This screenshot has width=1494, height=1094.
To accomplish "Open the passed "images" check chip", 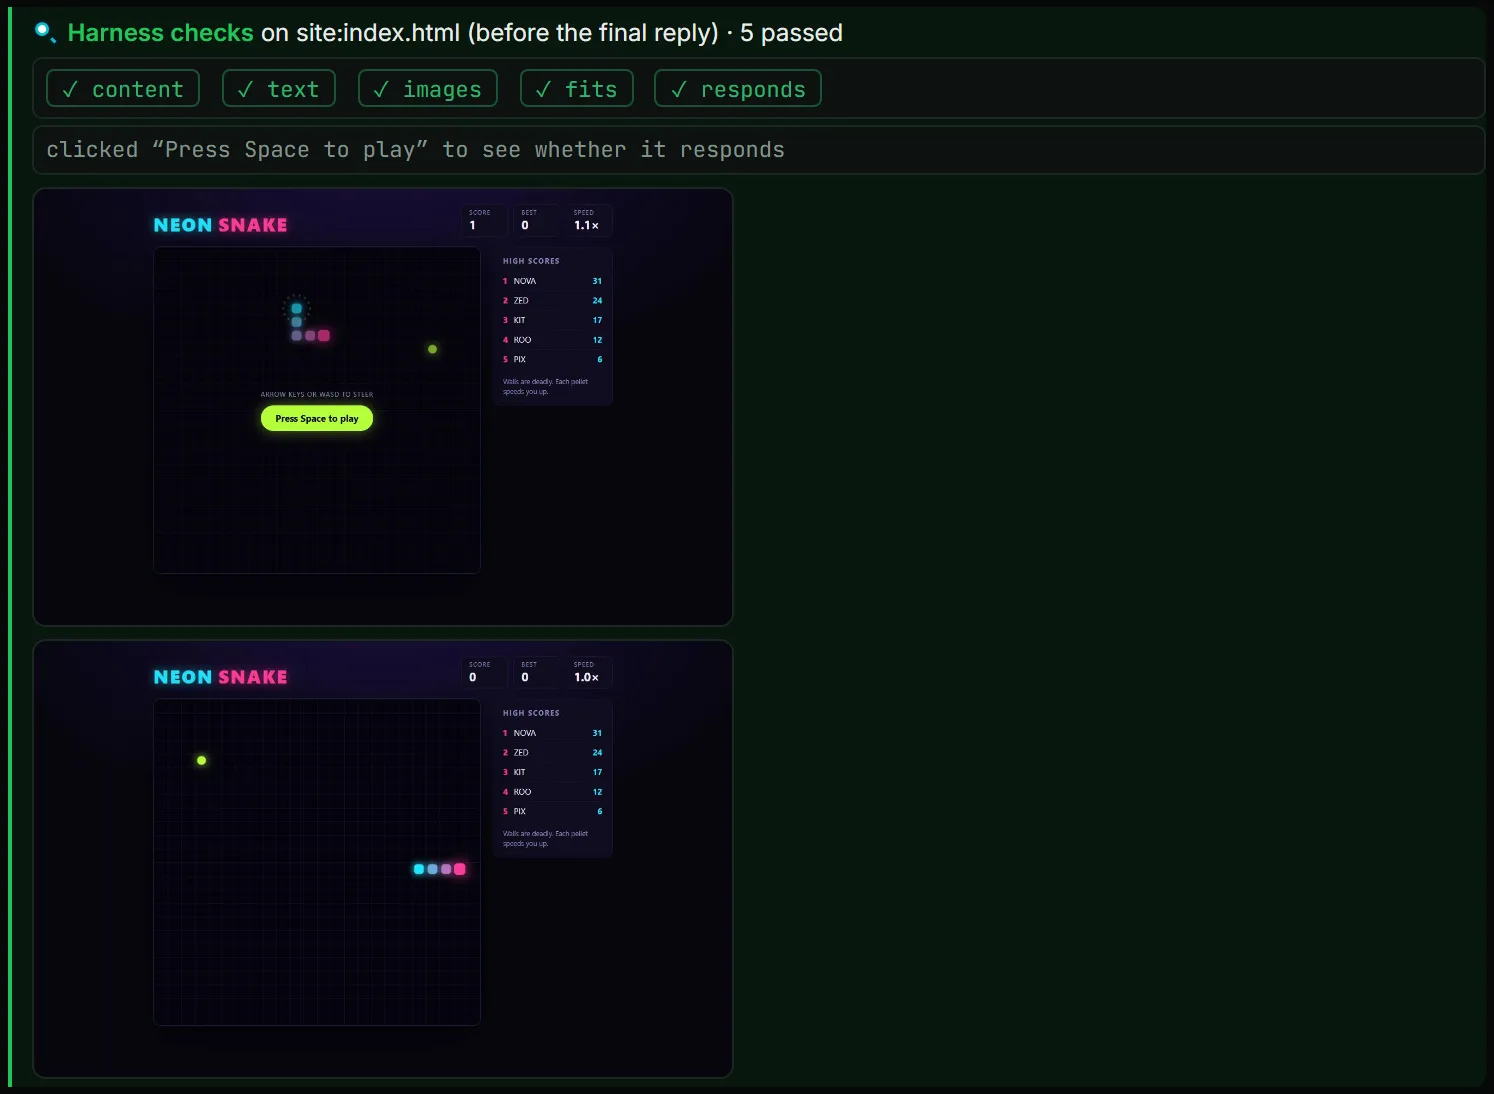I will (428, 89).
